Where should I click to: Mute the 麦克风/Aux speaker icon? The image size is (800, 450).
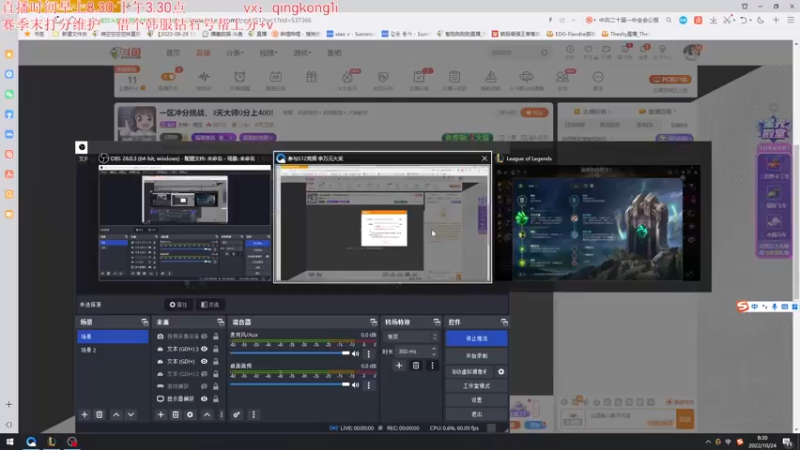(x=356, y=354)
